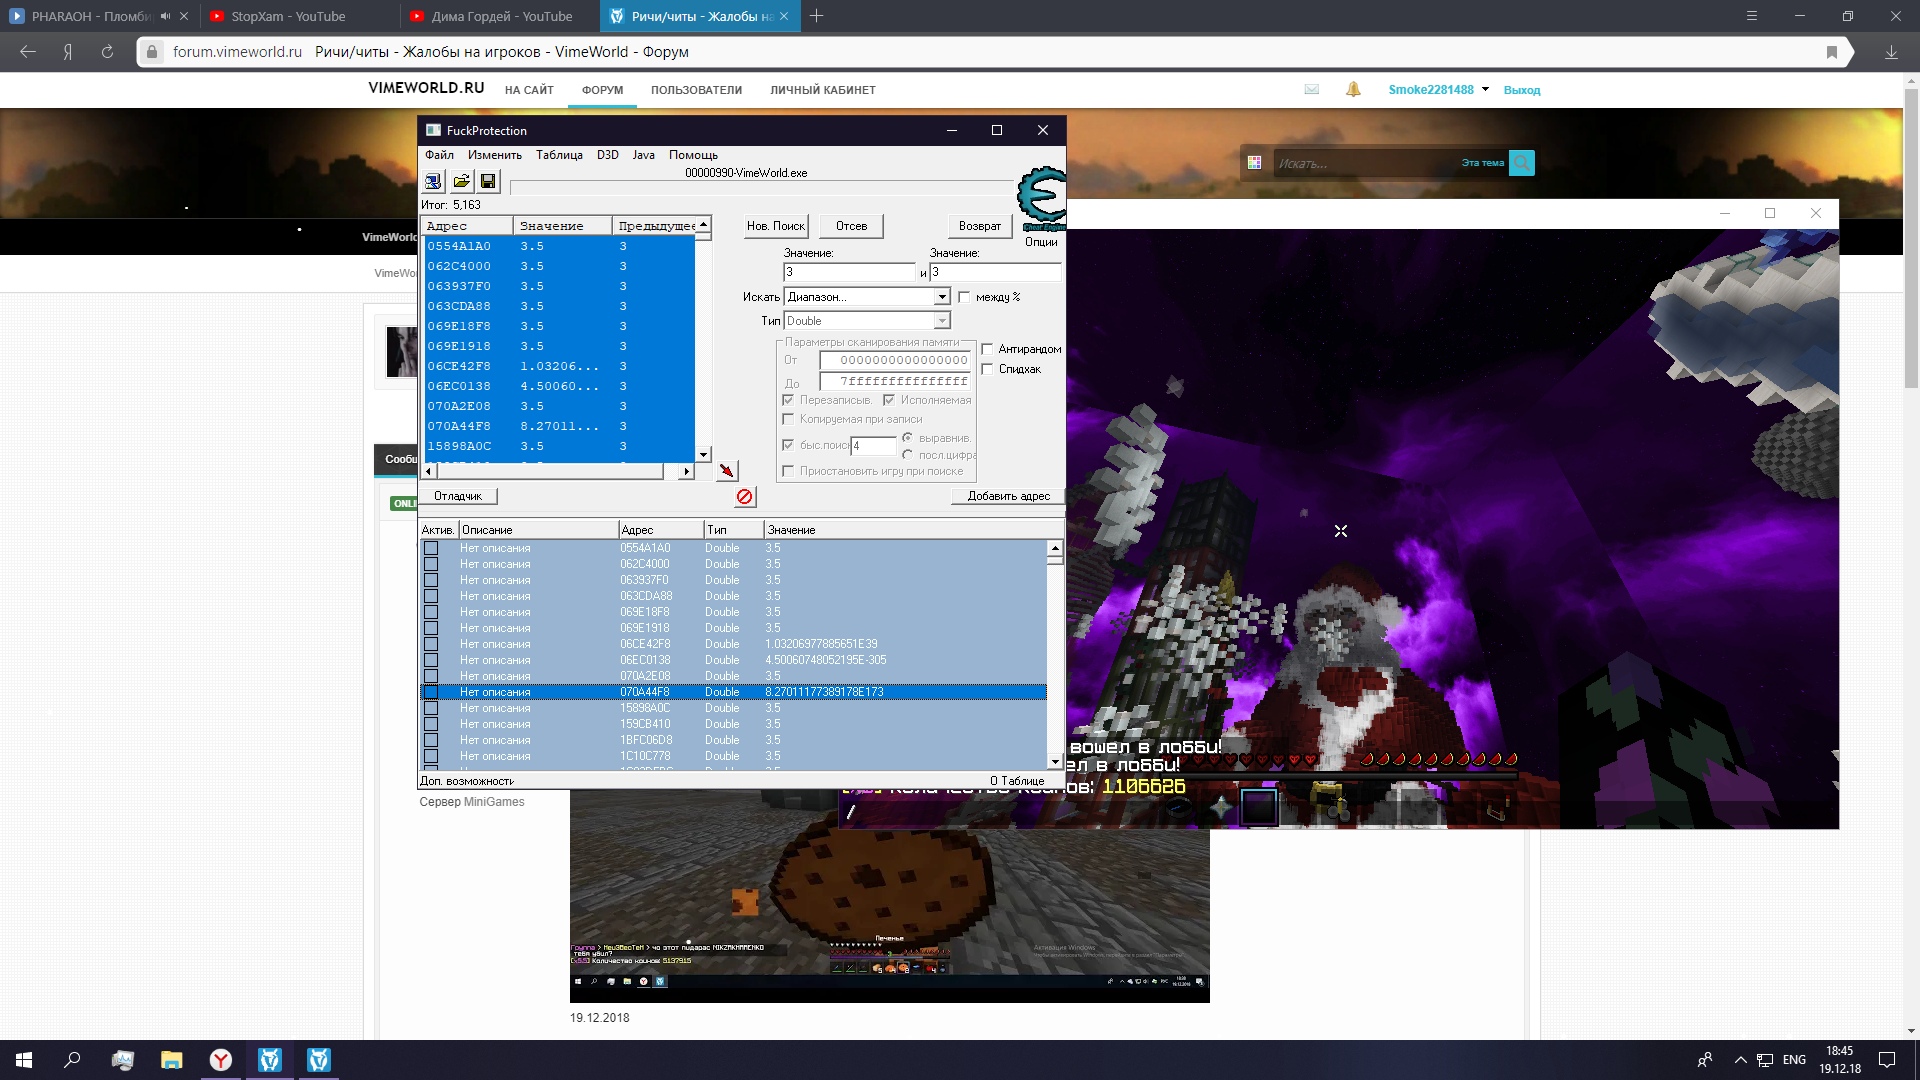Click the open folder toolbar icon

[x=461, y=181]
